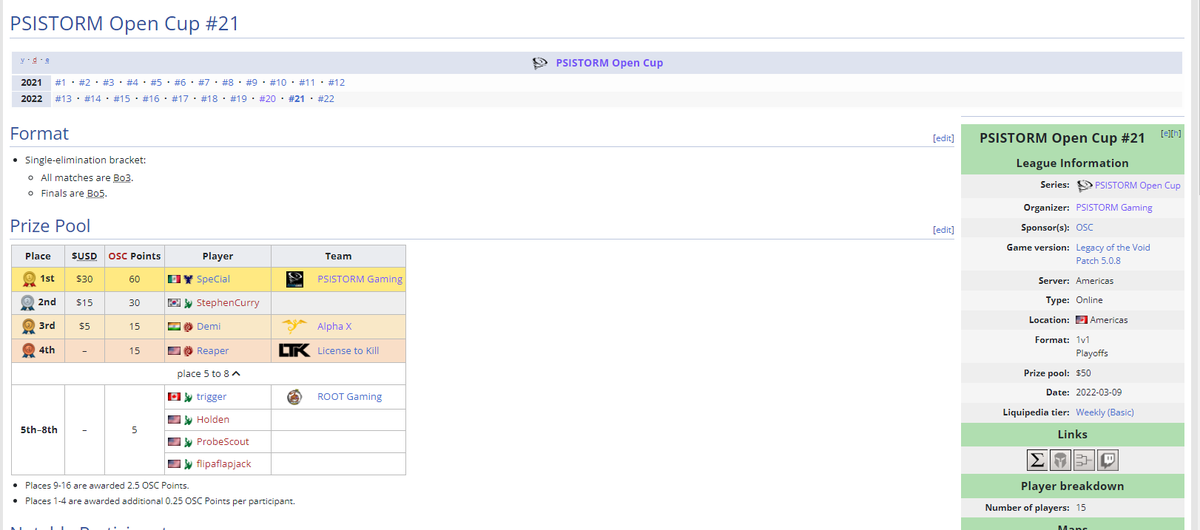
Task: Open the bracket link icon
Action: (x=1084, y=461)
